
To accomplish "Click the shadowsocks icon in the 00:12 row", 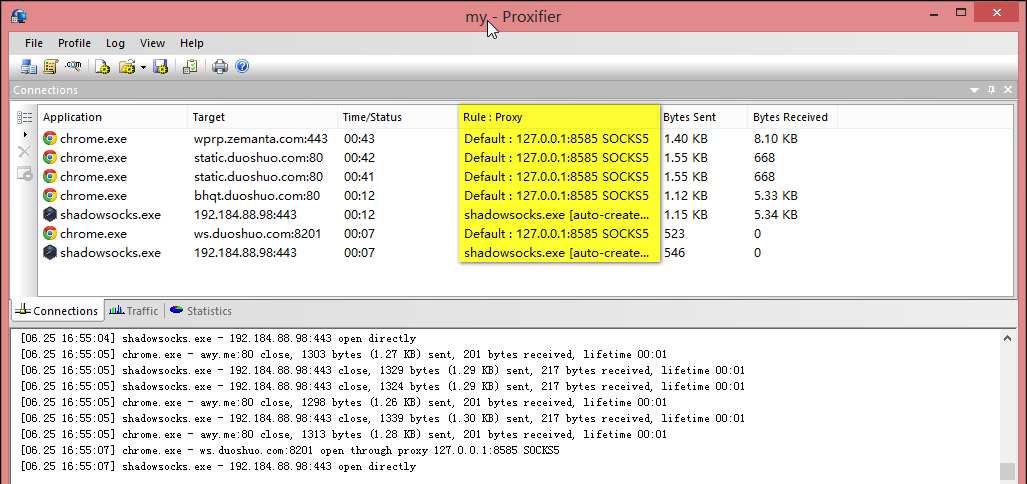I will pos(50,214).
